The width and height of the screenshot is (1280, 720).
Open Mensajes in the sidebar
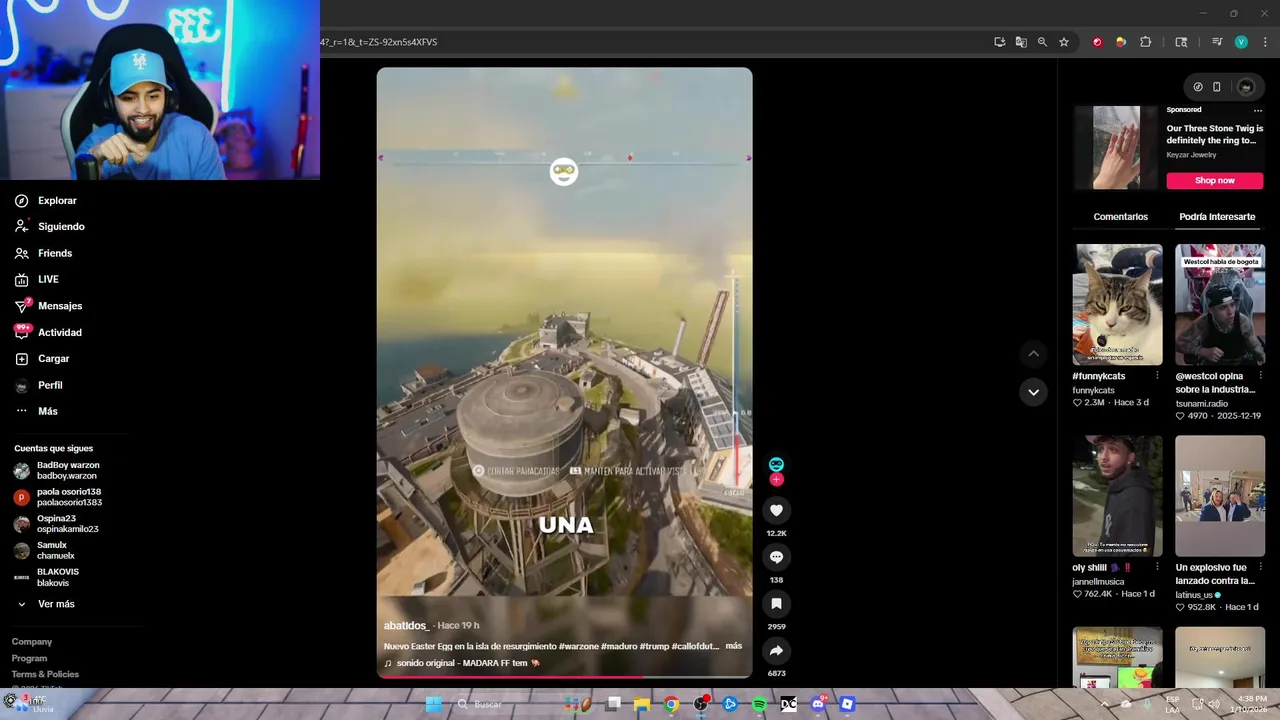[x=48, y=306]
